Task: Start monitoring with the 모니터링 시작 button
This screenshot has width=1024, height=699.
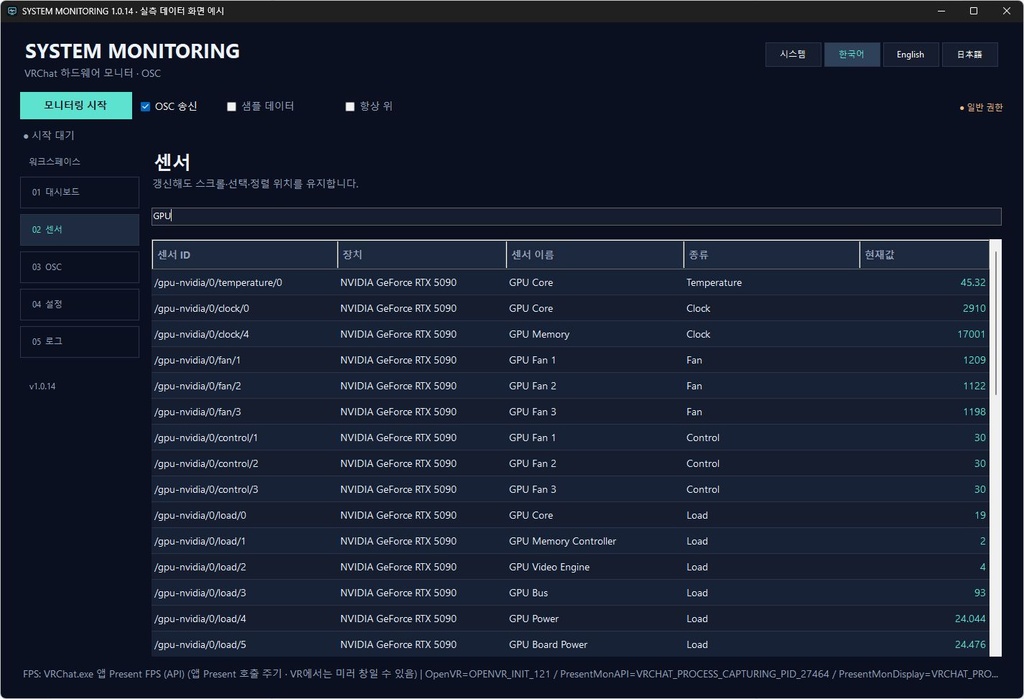Action: [x=76, y=105]
